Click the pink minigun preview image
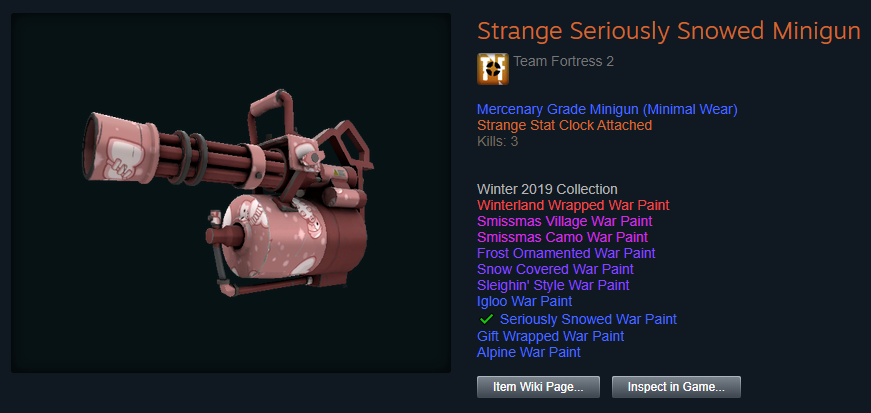 231,193
